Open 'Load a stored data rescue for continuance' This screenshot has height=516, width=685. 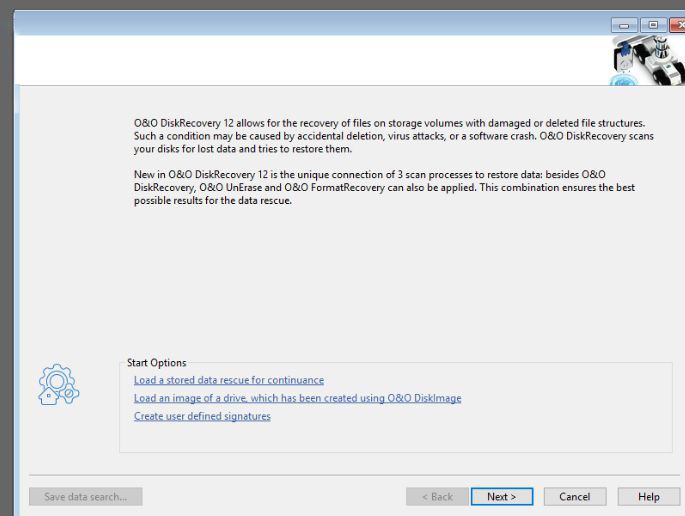pos(229,380)
